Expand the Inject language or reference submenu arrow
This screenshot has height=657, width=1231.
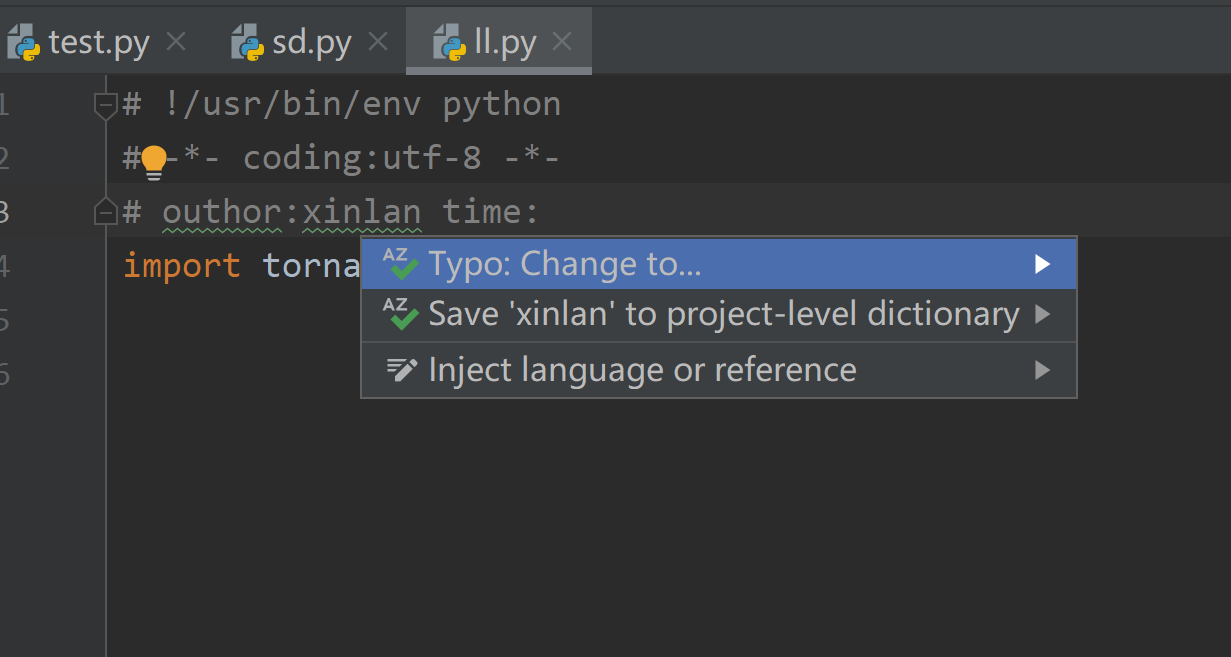tap(1042, 370)
